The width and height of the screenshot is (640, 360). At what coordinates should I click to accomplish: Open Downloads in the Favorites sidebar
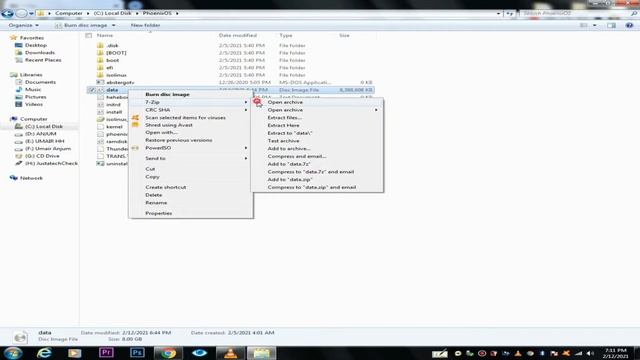click(x=40, y=53)
